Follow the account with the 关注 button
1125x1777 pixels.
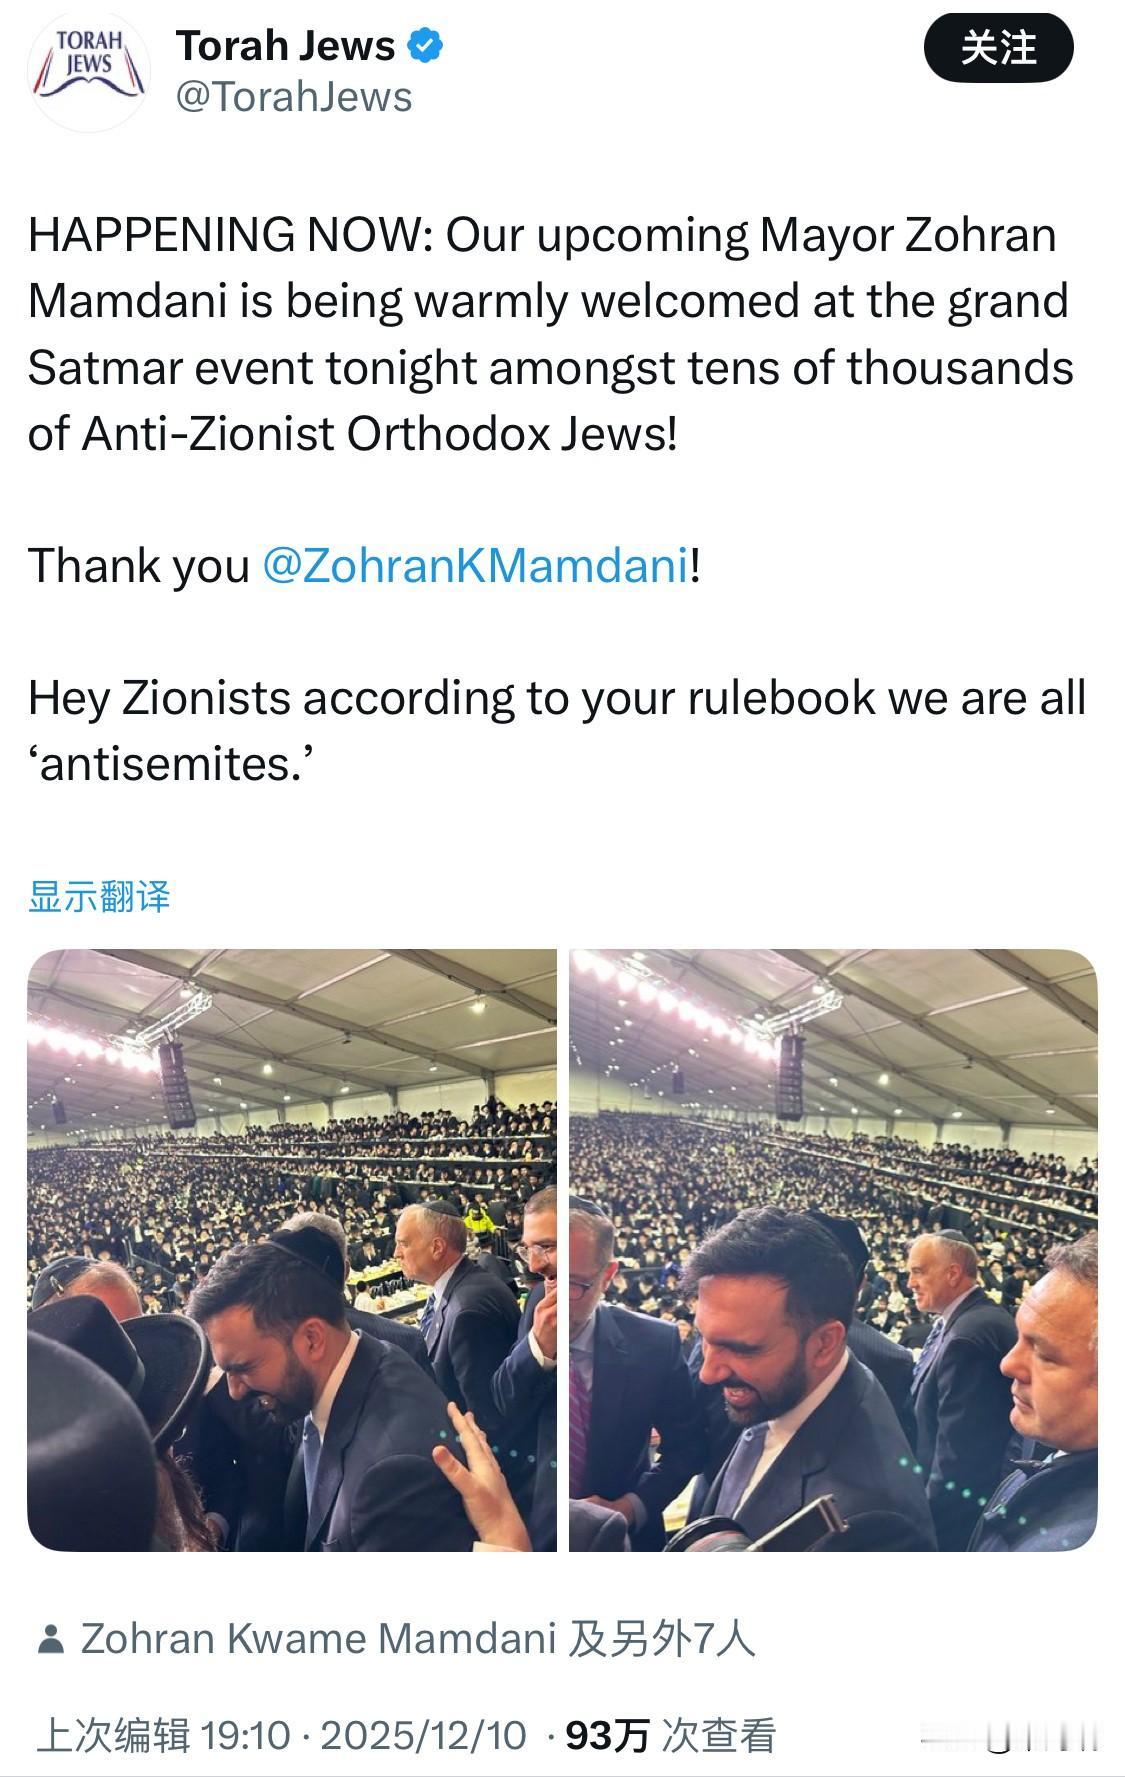[x=998, y=48]
